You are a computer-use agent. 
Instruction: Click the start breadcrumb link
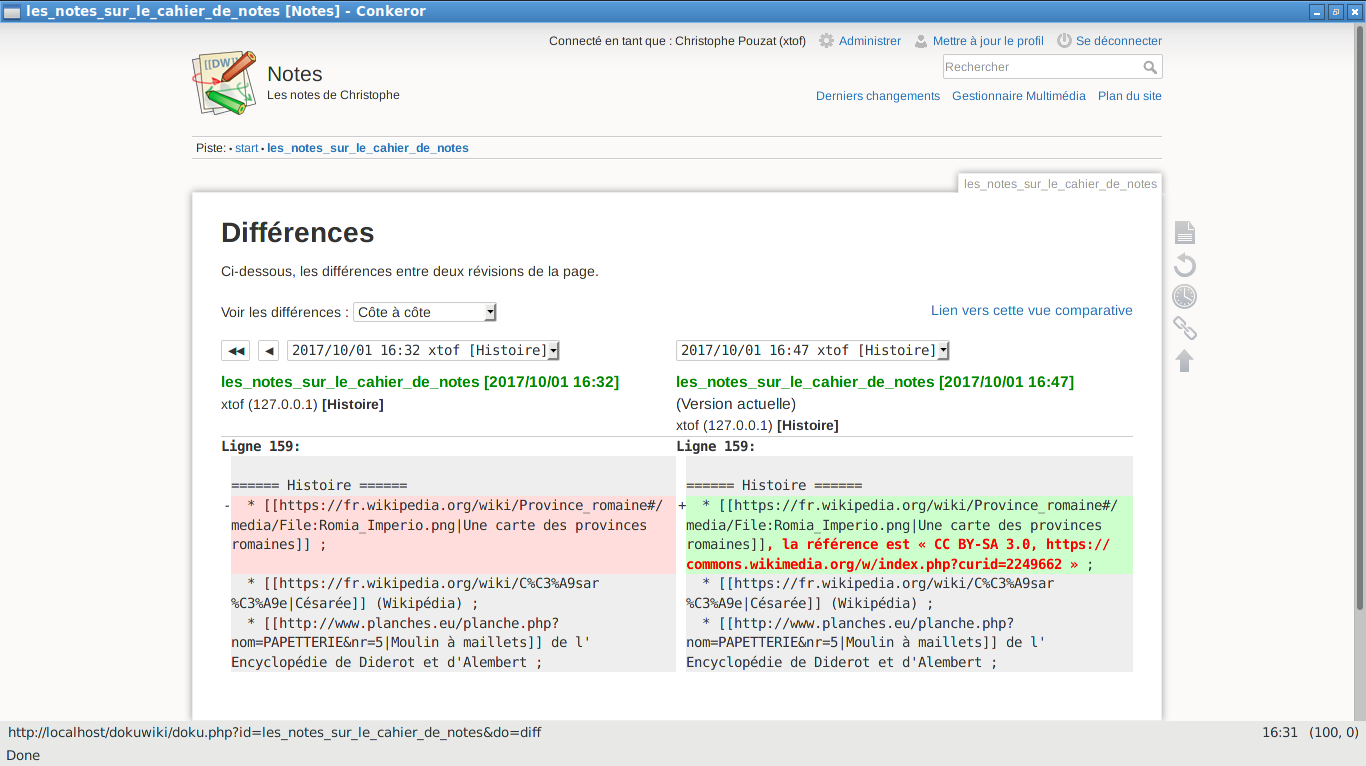pos(246,148)
